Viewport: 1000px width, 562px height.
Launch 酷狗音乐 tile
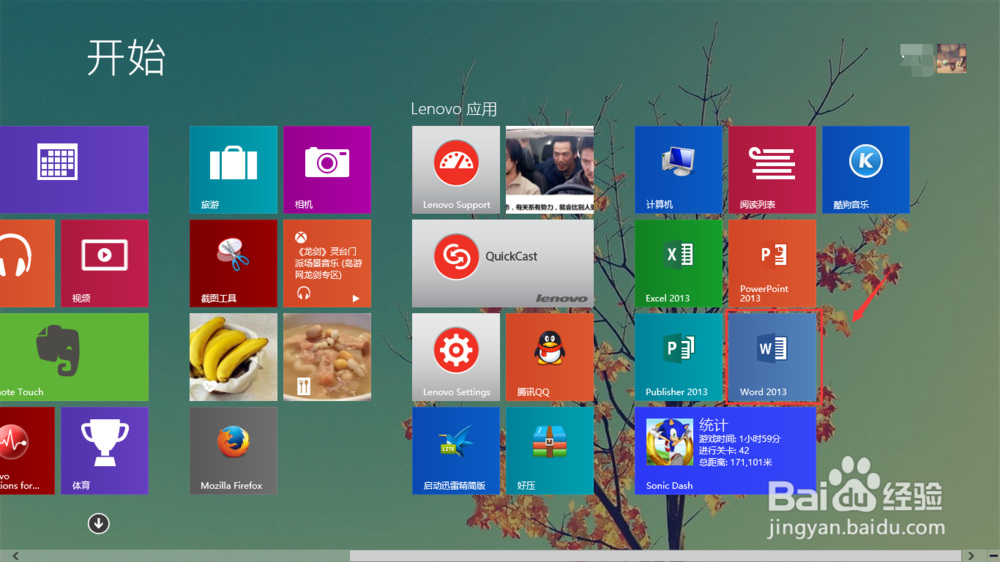(x=866, y=170)
